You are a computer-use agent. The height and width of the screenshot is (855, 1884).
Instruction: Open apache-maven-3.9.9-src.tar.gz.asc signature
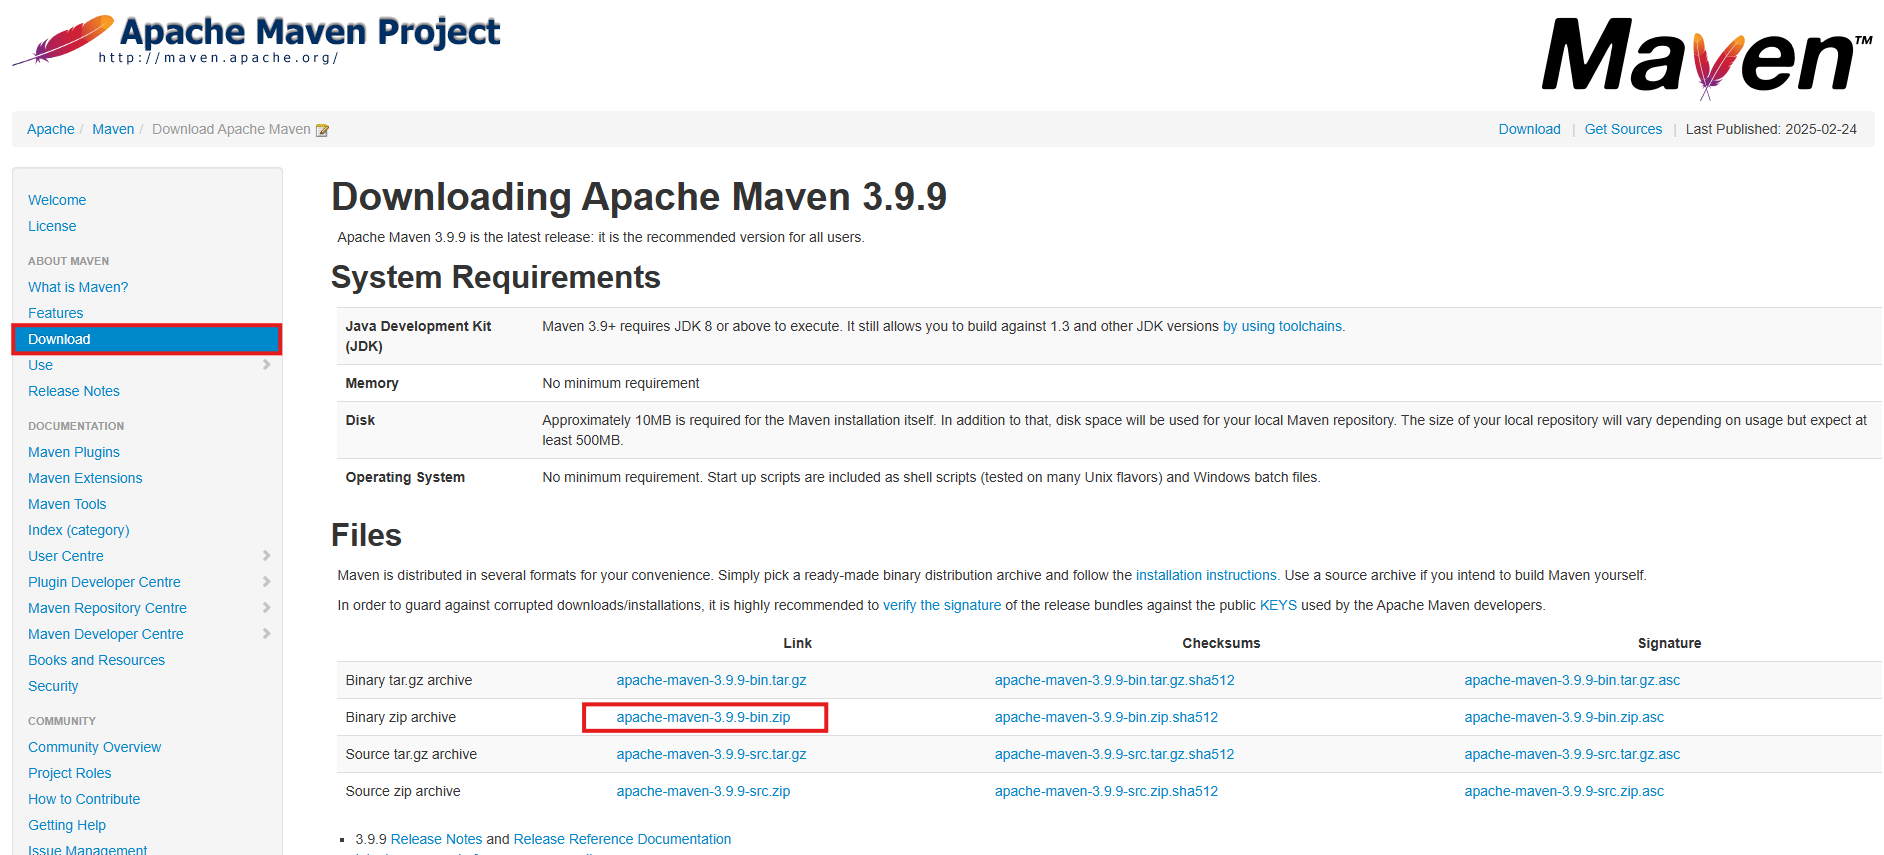[x=1572, y=754]
